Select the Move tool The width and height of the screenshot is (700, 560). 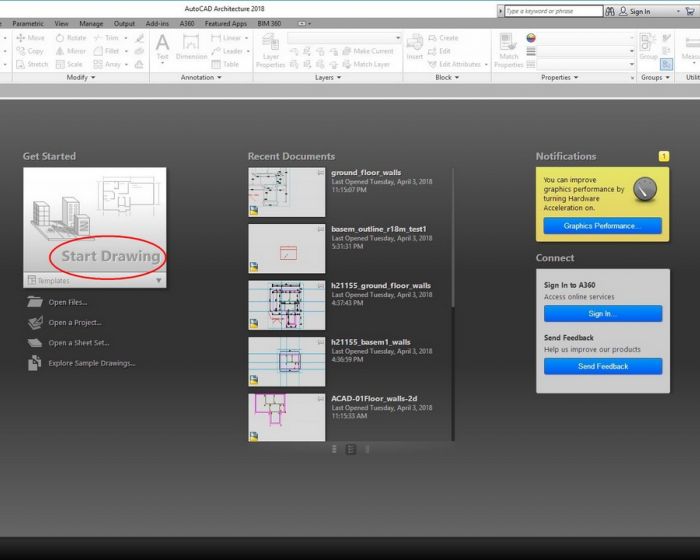click(30, 38)
